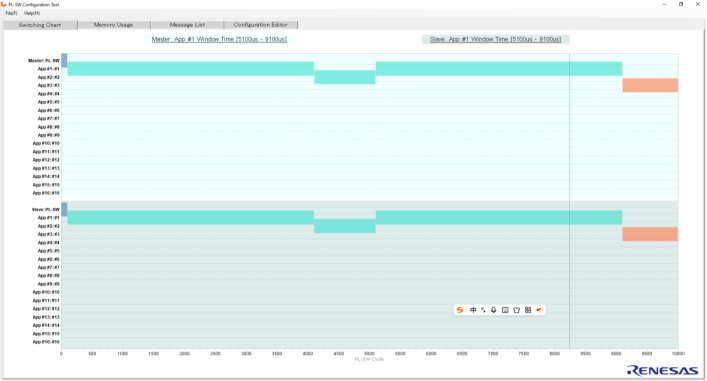Select the Master PL-SW blue bar
This screenshot has height=381, width=707.
pos(64,60)
